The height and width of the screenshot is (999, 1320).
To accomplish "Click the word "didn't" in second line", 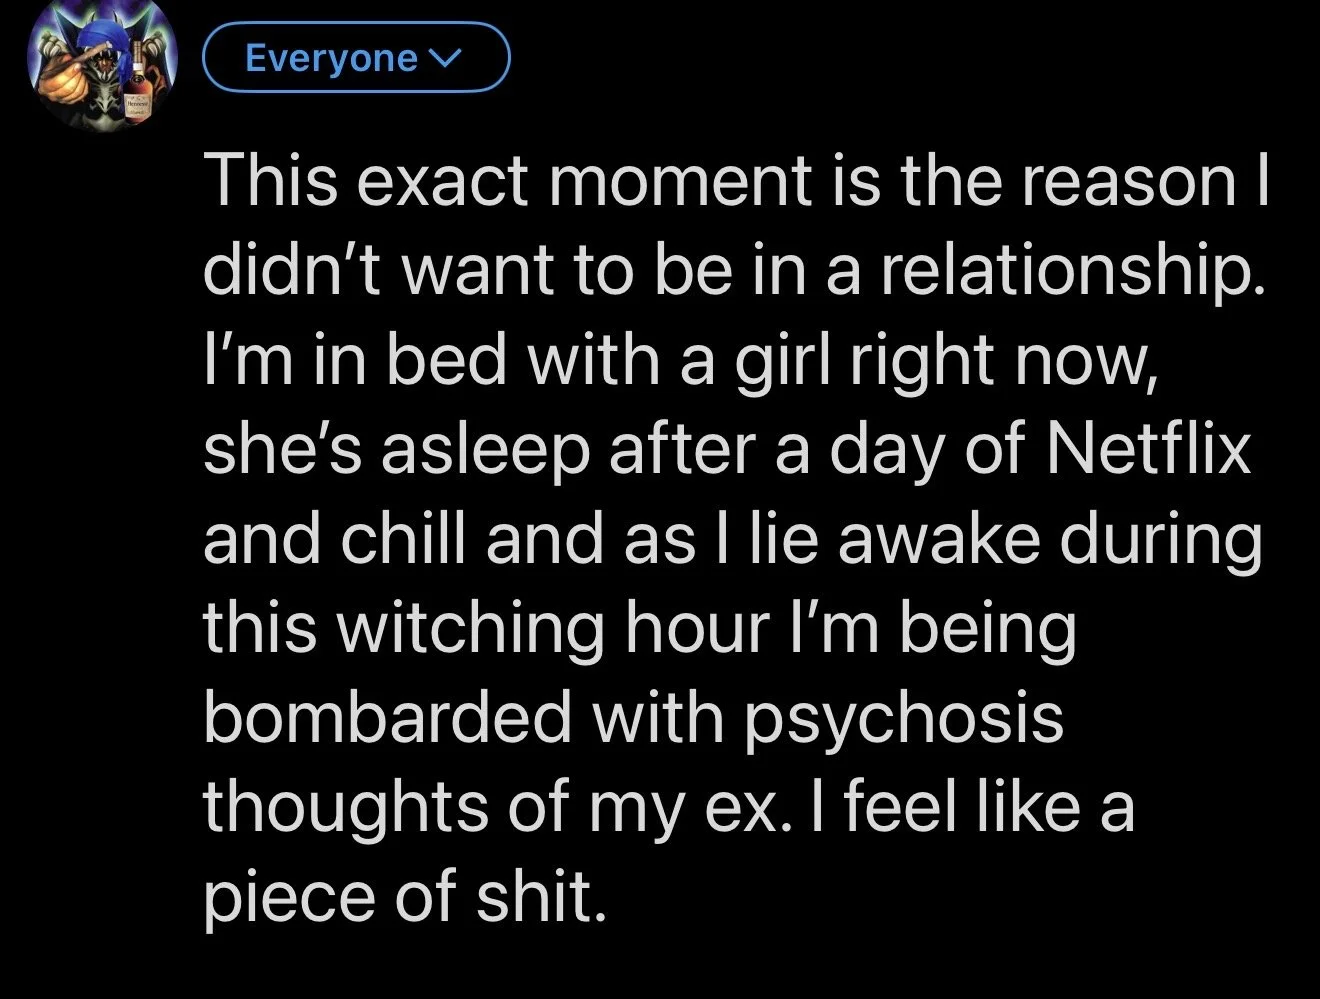I will coord(267,270).
